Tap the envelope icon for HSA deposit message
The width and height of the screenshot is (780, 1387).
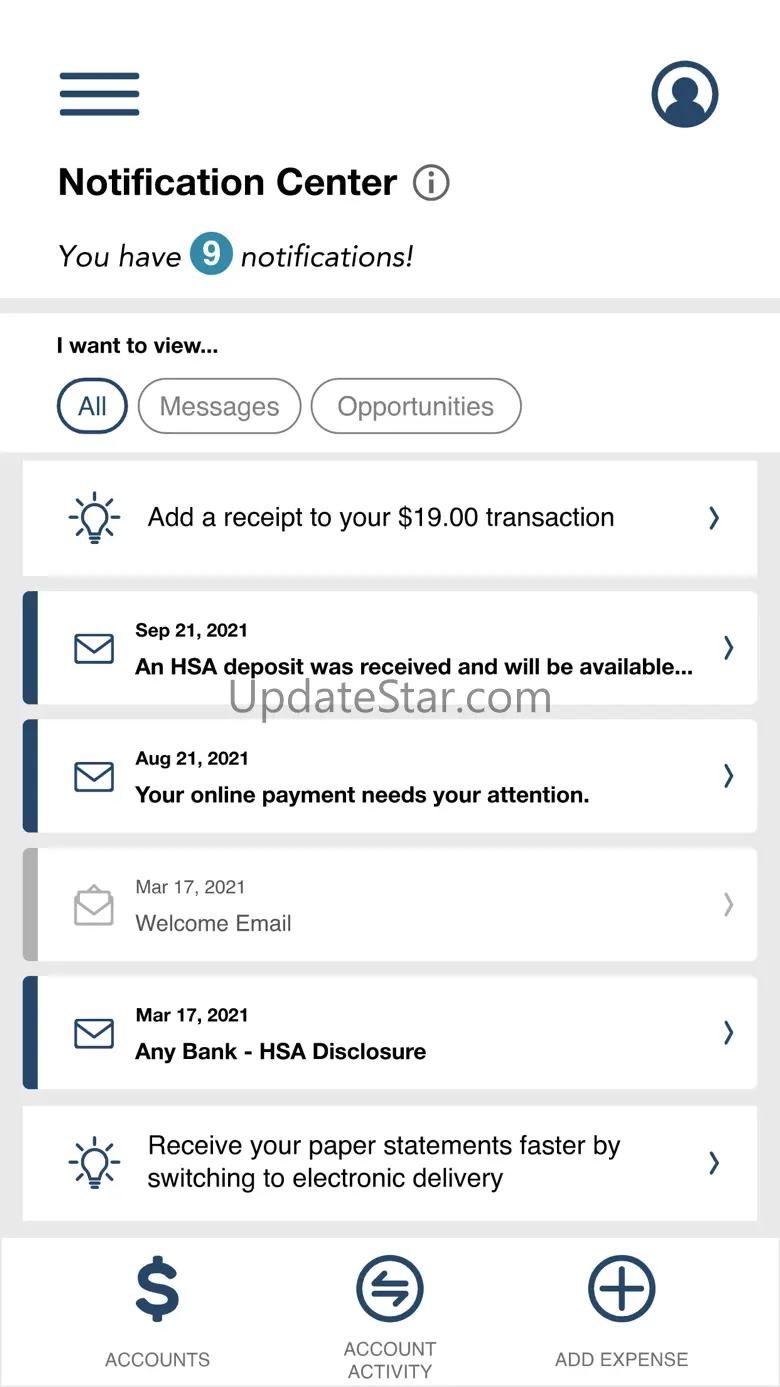coord(94,648)
